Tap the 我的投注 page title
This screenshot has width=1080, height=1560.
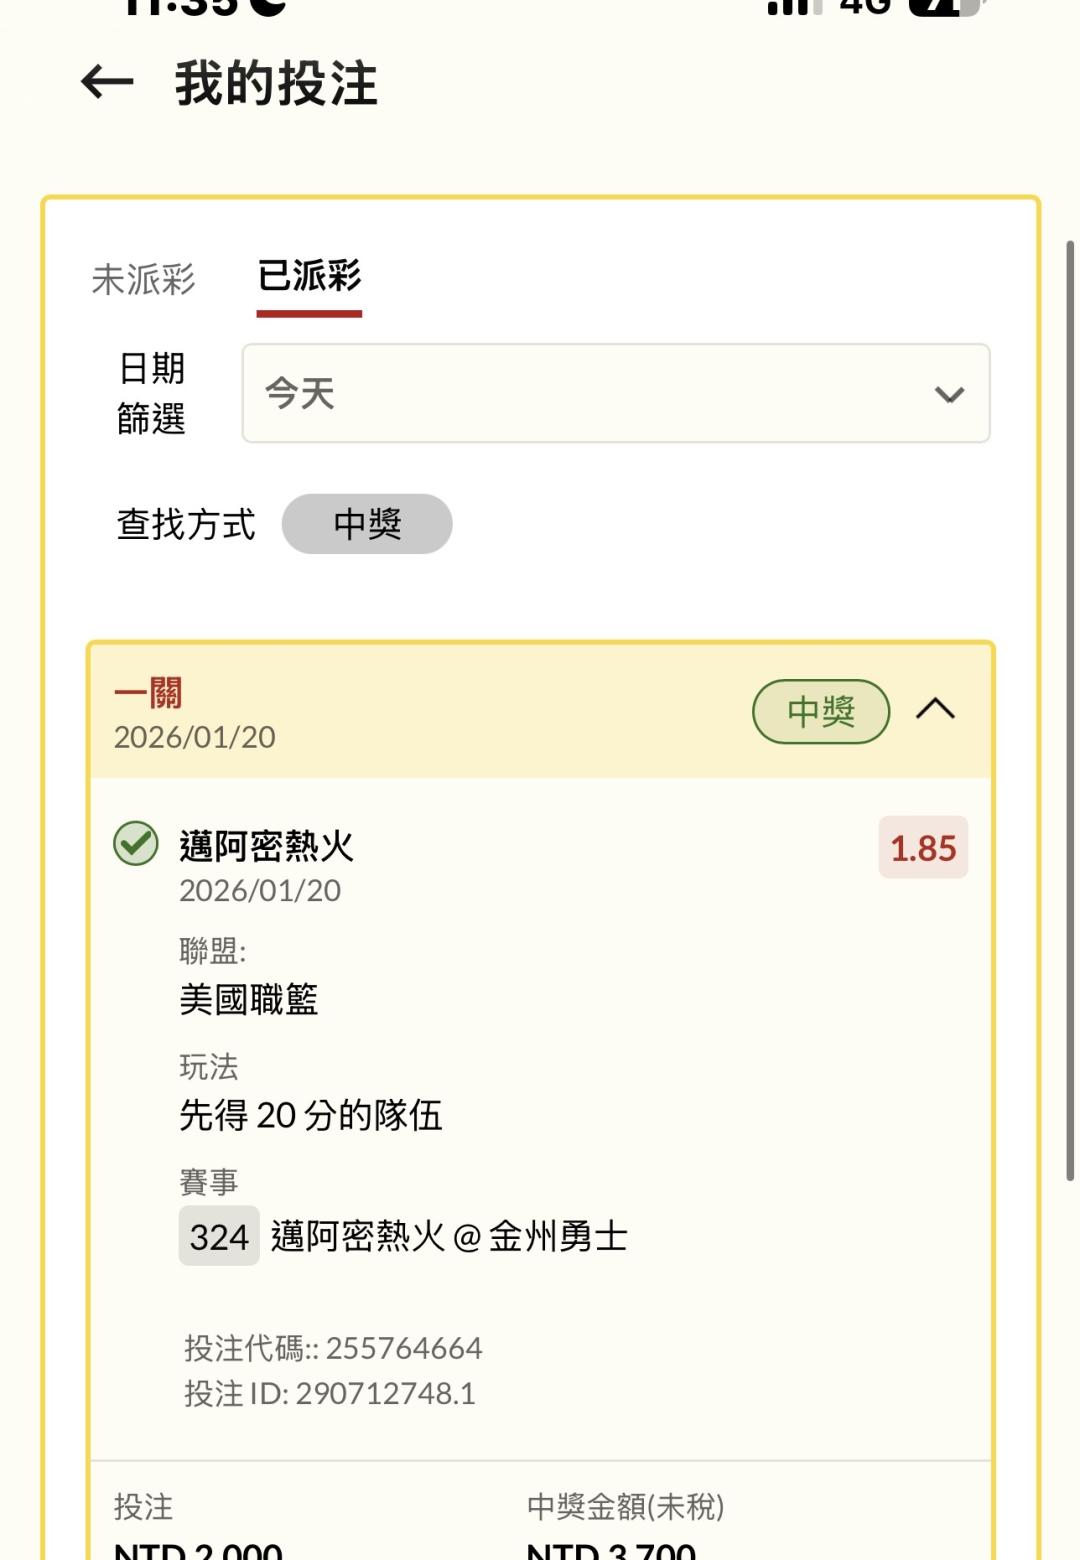276,83
